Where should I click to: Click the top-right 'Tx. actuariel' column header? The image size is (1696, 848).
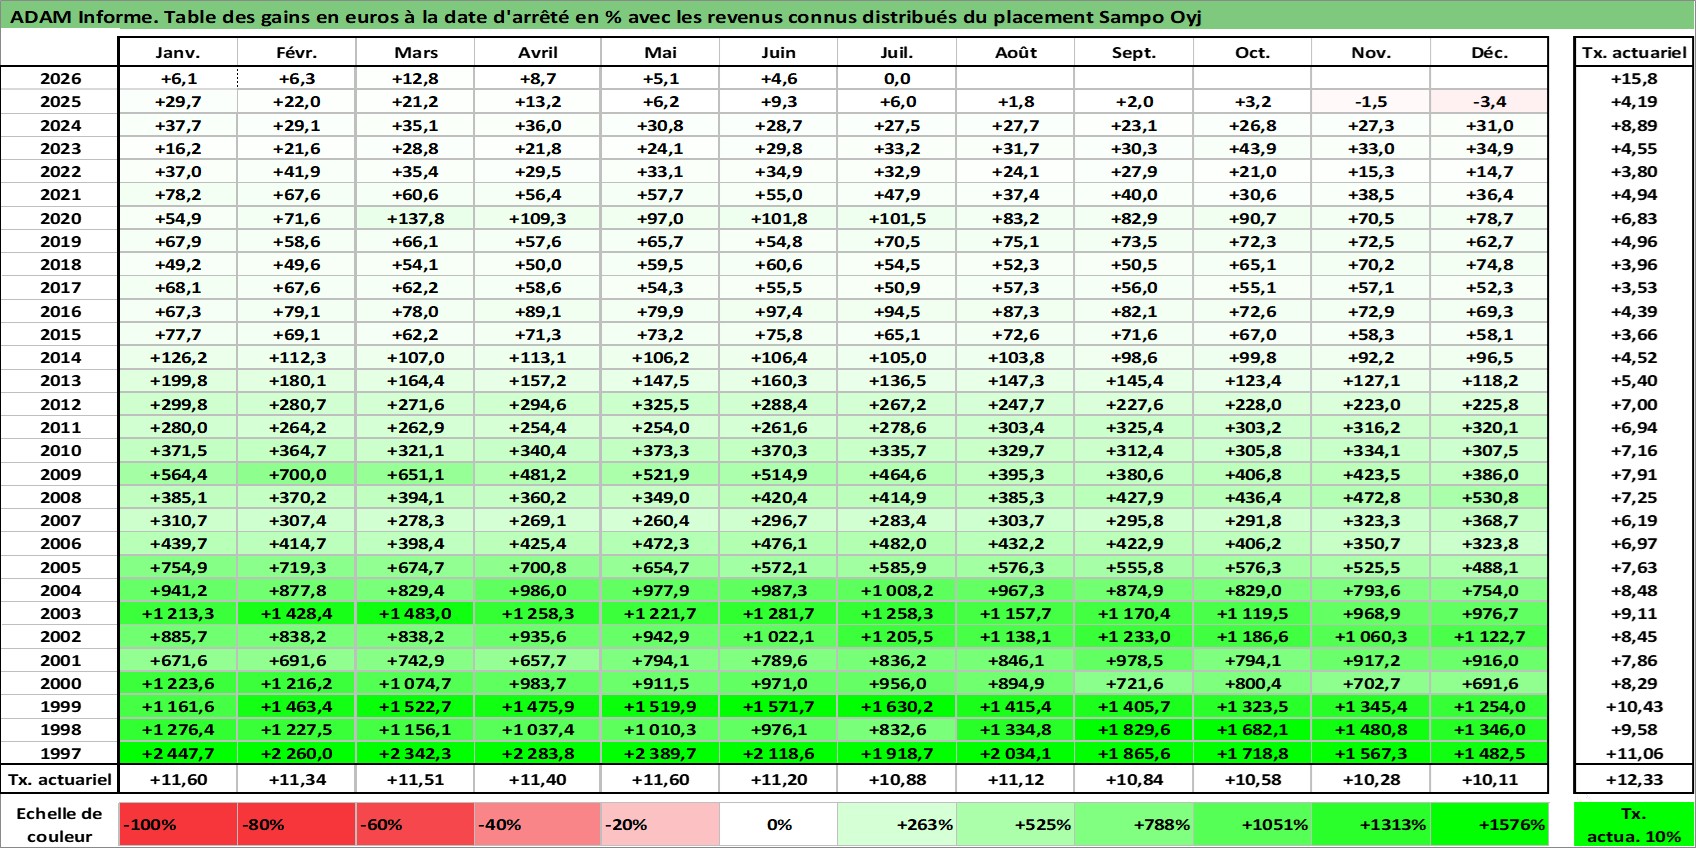coord(1634,52)
